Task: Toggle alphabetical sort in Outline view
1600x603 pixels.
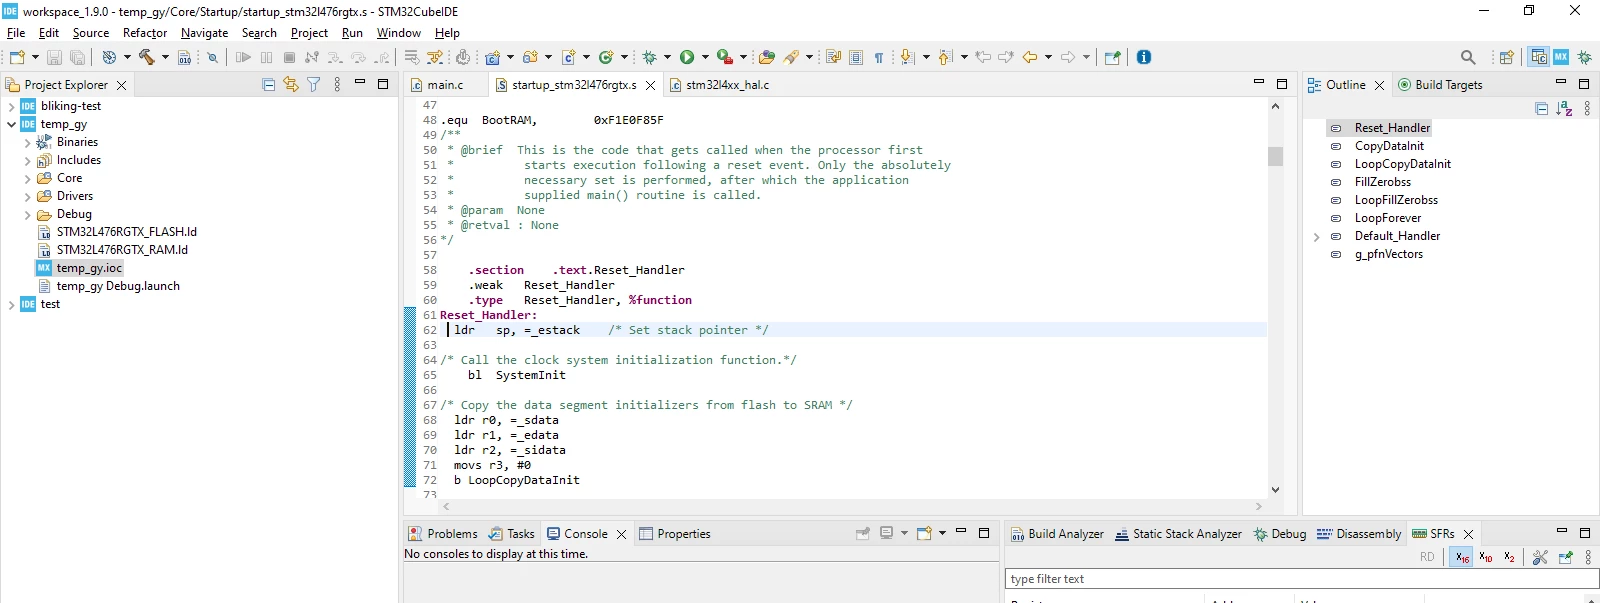Action: point(1564,108)
